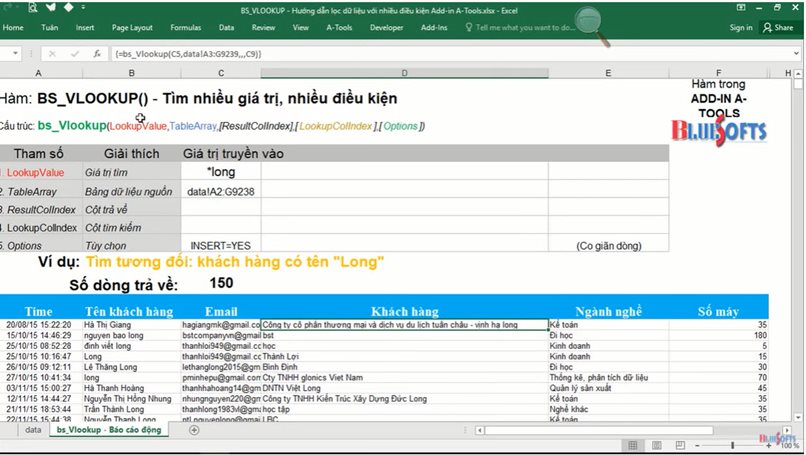
Task: Select column E header
Action: pyautogui.click(x=608, y=74)
